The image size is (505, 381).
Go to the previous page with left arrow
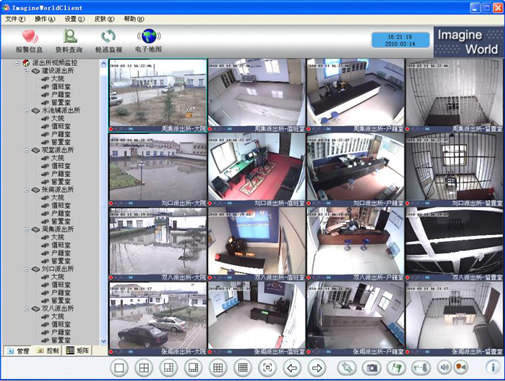pyautogui.click(x=292, y=368)
